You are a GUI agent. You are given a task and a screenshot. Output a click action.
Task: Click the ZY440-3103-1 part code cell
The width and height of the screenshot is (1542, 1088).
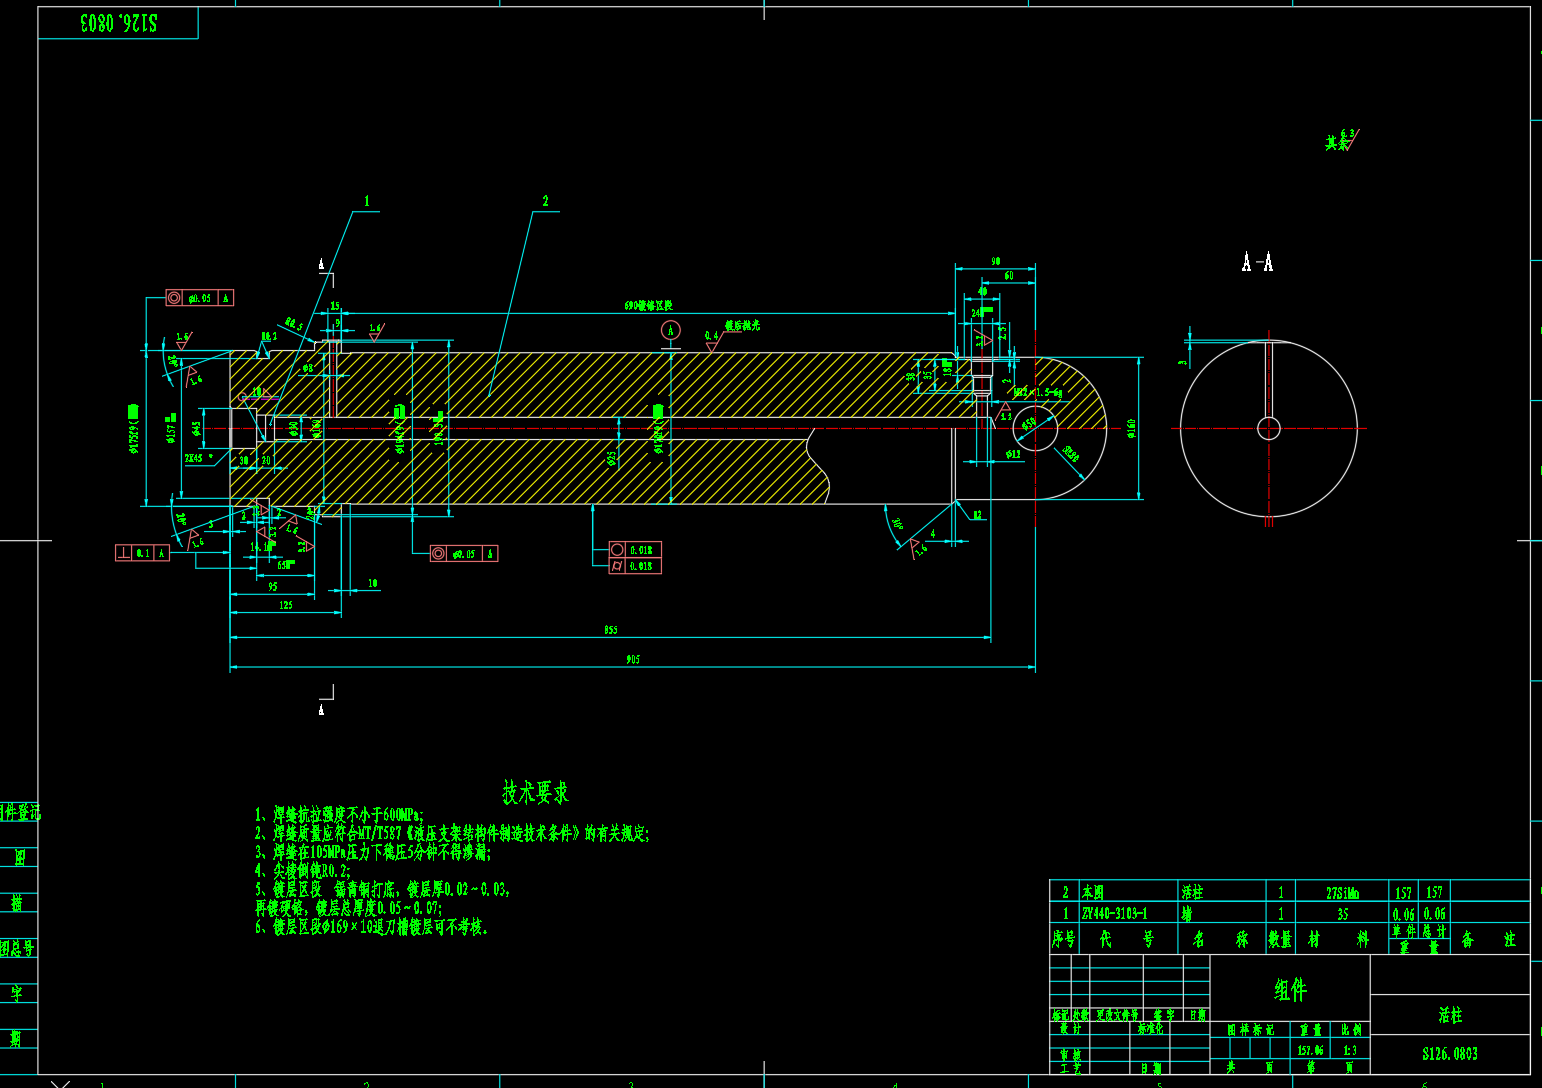pos(1114,914)
